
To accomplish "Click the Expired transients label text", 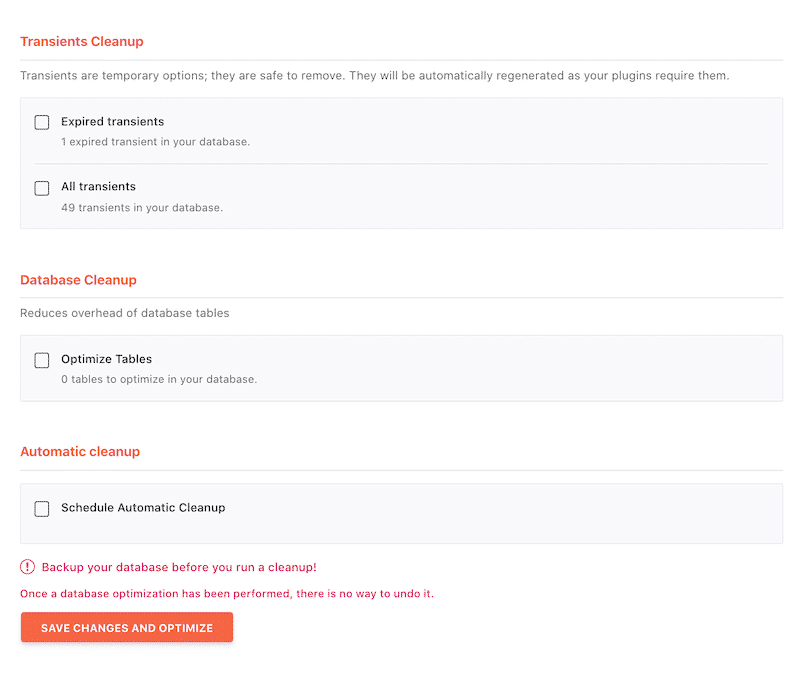I will pyautogui.click(x=112, y=121).
